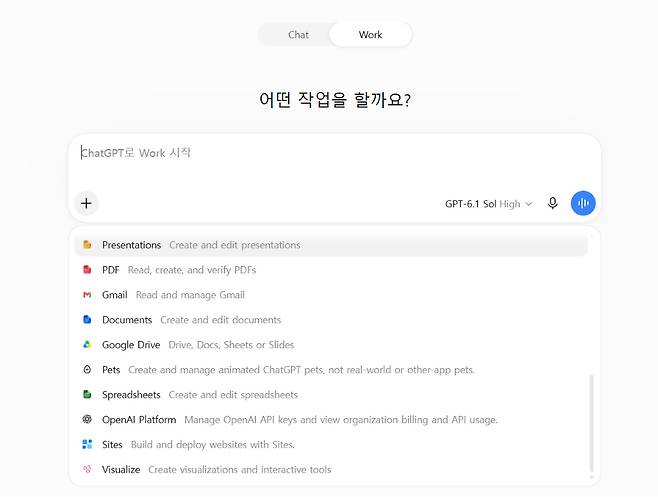658x497 pixels.
Task: Click the Sites blue grid icon
Action: tap(87, 444)
